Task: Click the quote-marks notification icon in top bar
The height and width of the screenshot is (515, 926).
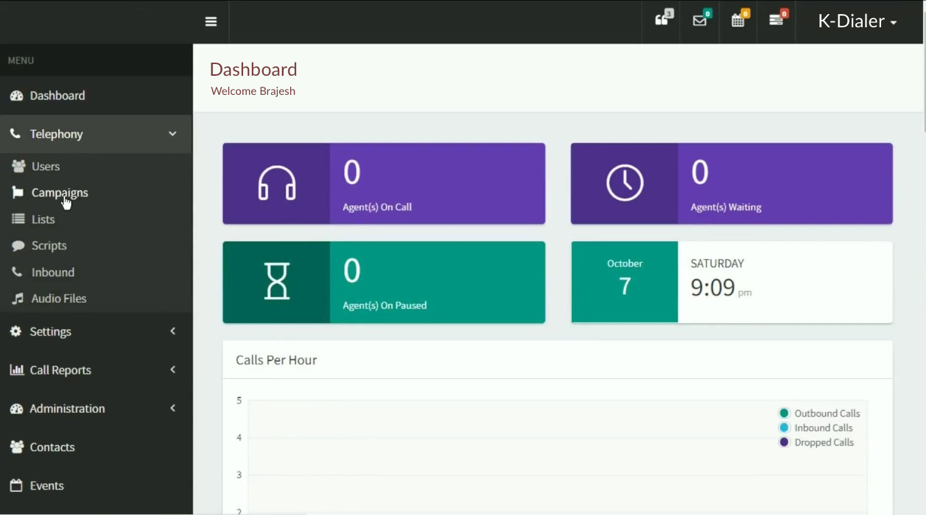Action: [x=663, y=19]
